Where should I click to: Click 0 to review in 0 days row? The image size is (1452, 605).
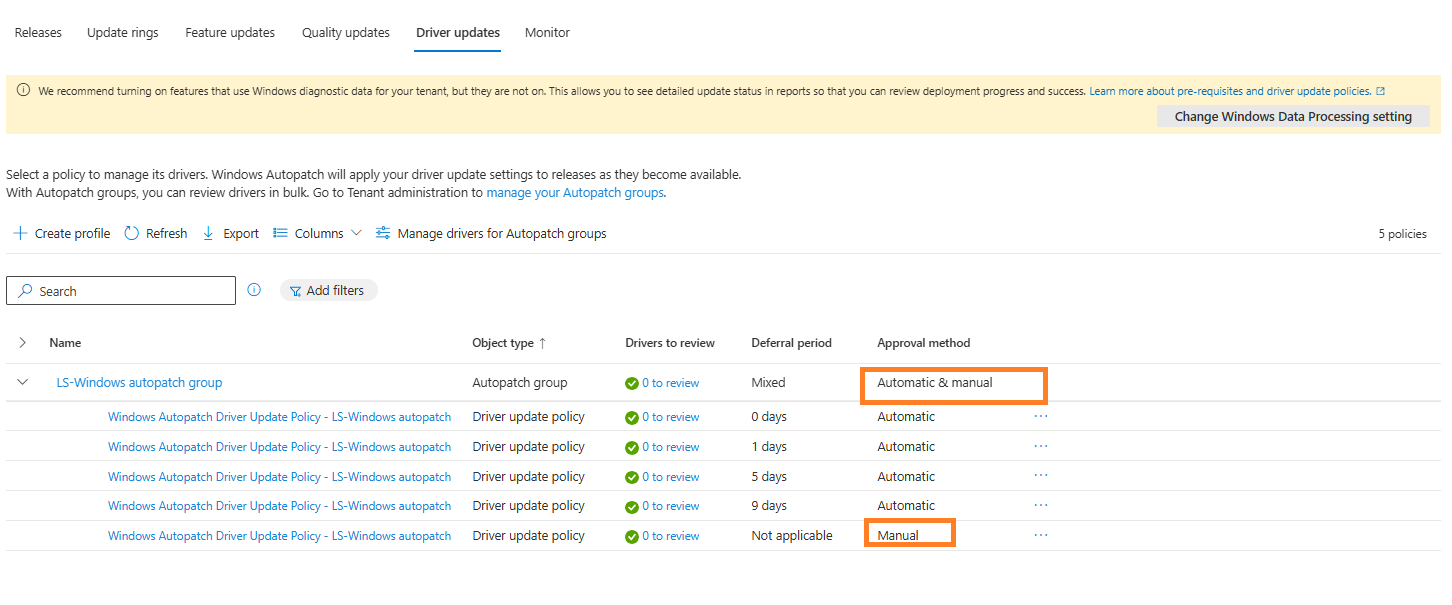pos(670,417)
